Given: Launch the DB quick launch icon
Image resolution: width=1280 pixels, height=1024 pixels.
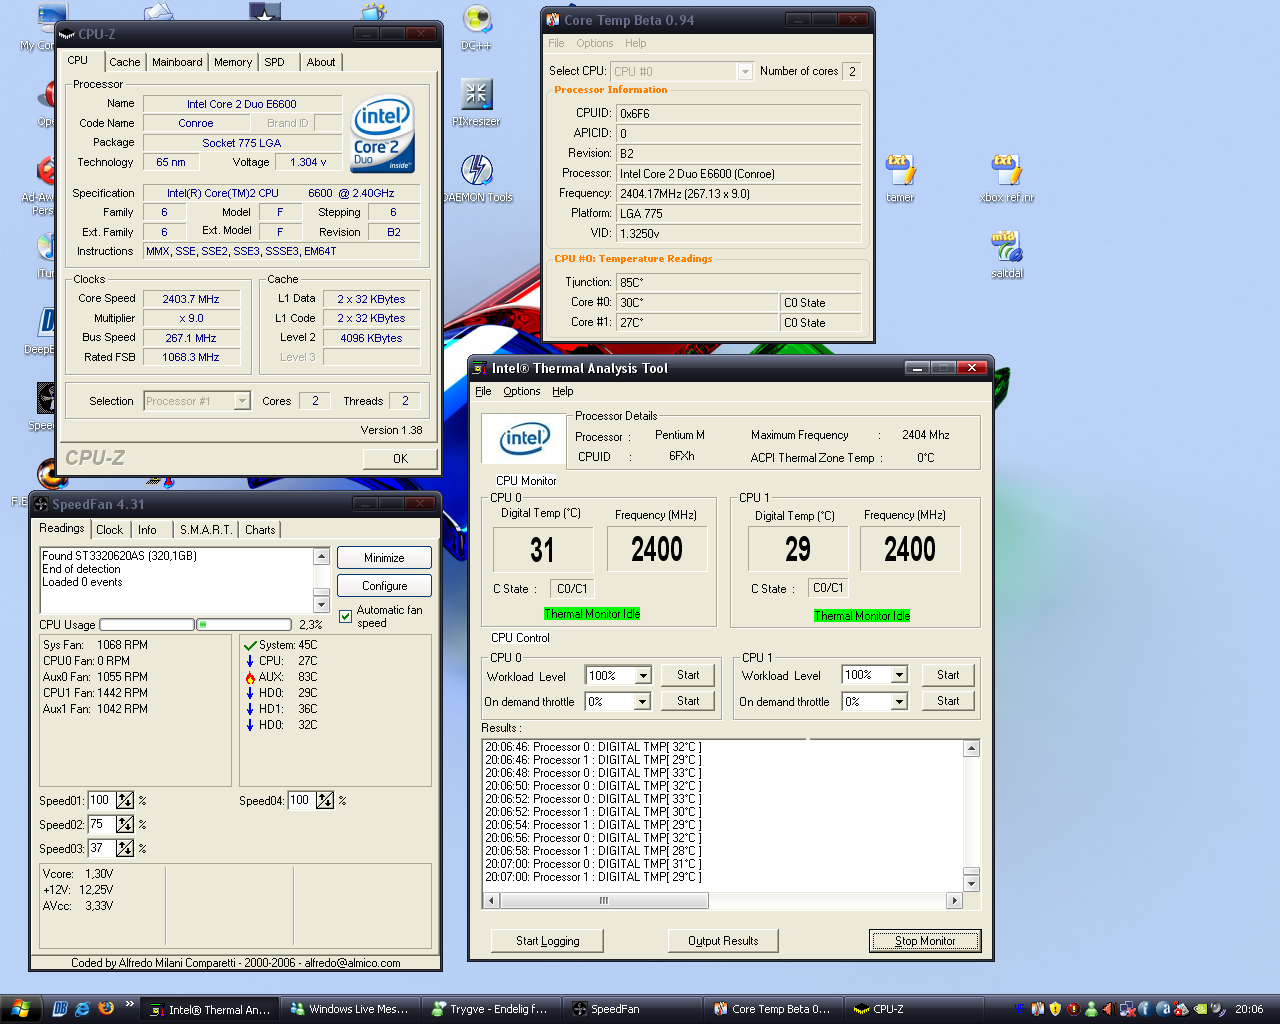Looking at the screenshot, I should [x=59, y=1009].
